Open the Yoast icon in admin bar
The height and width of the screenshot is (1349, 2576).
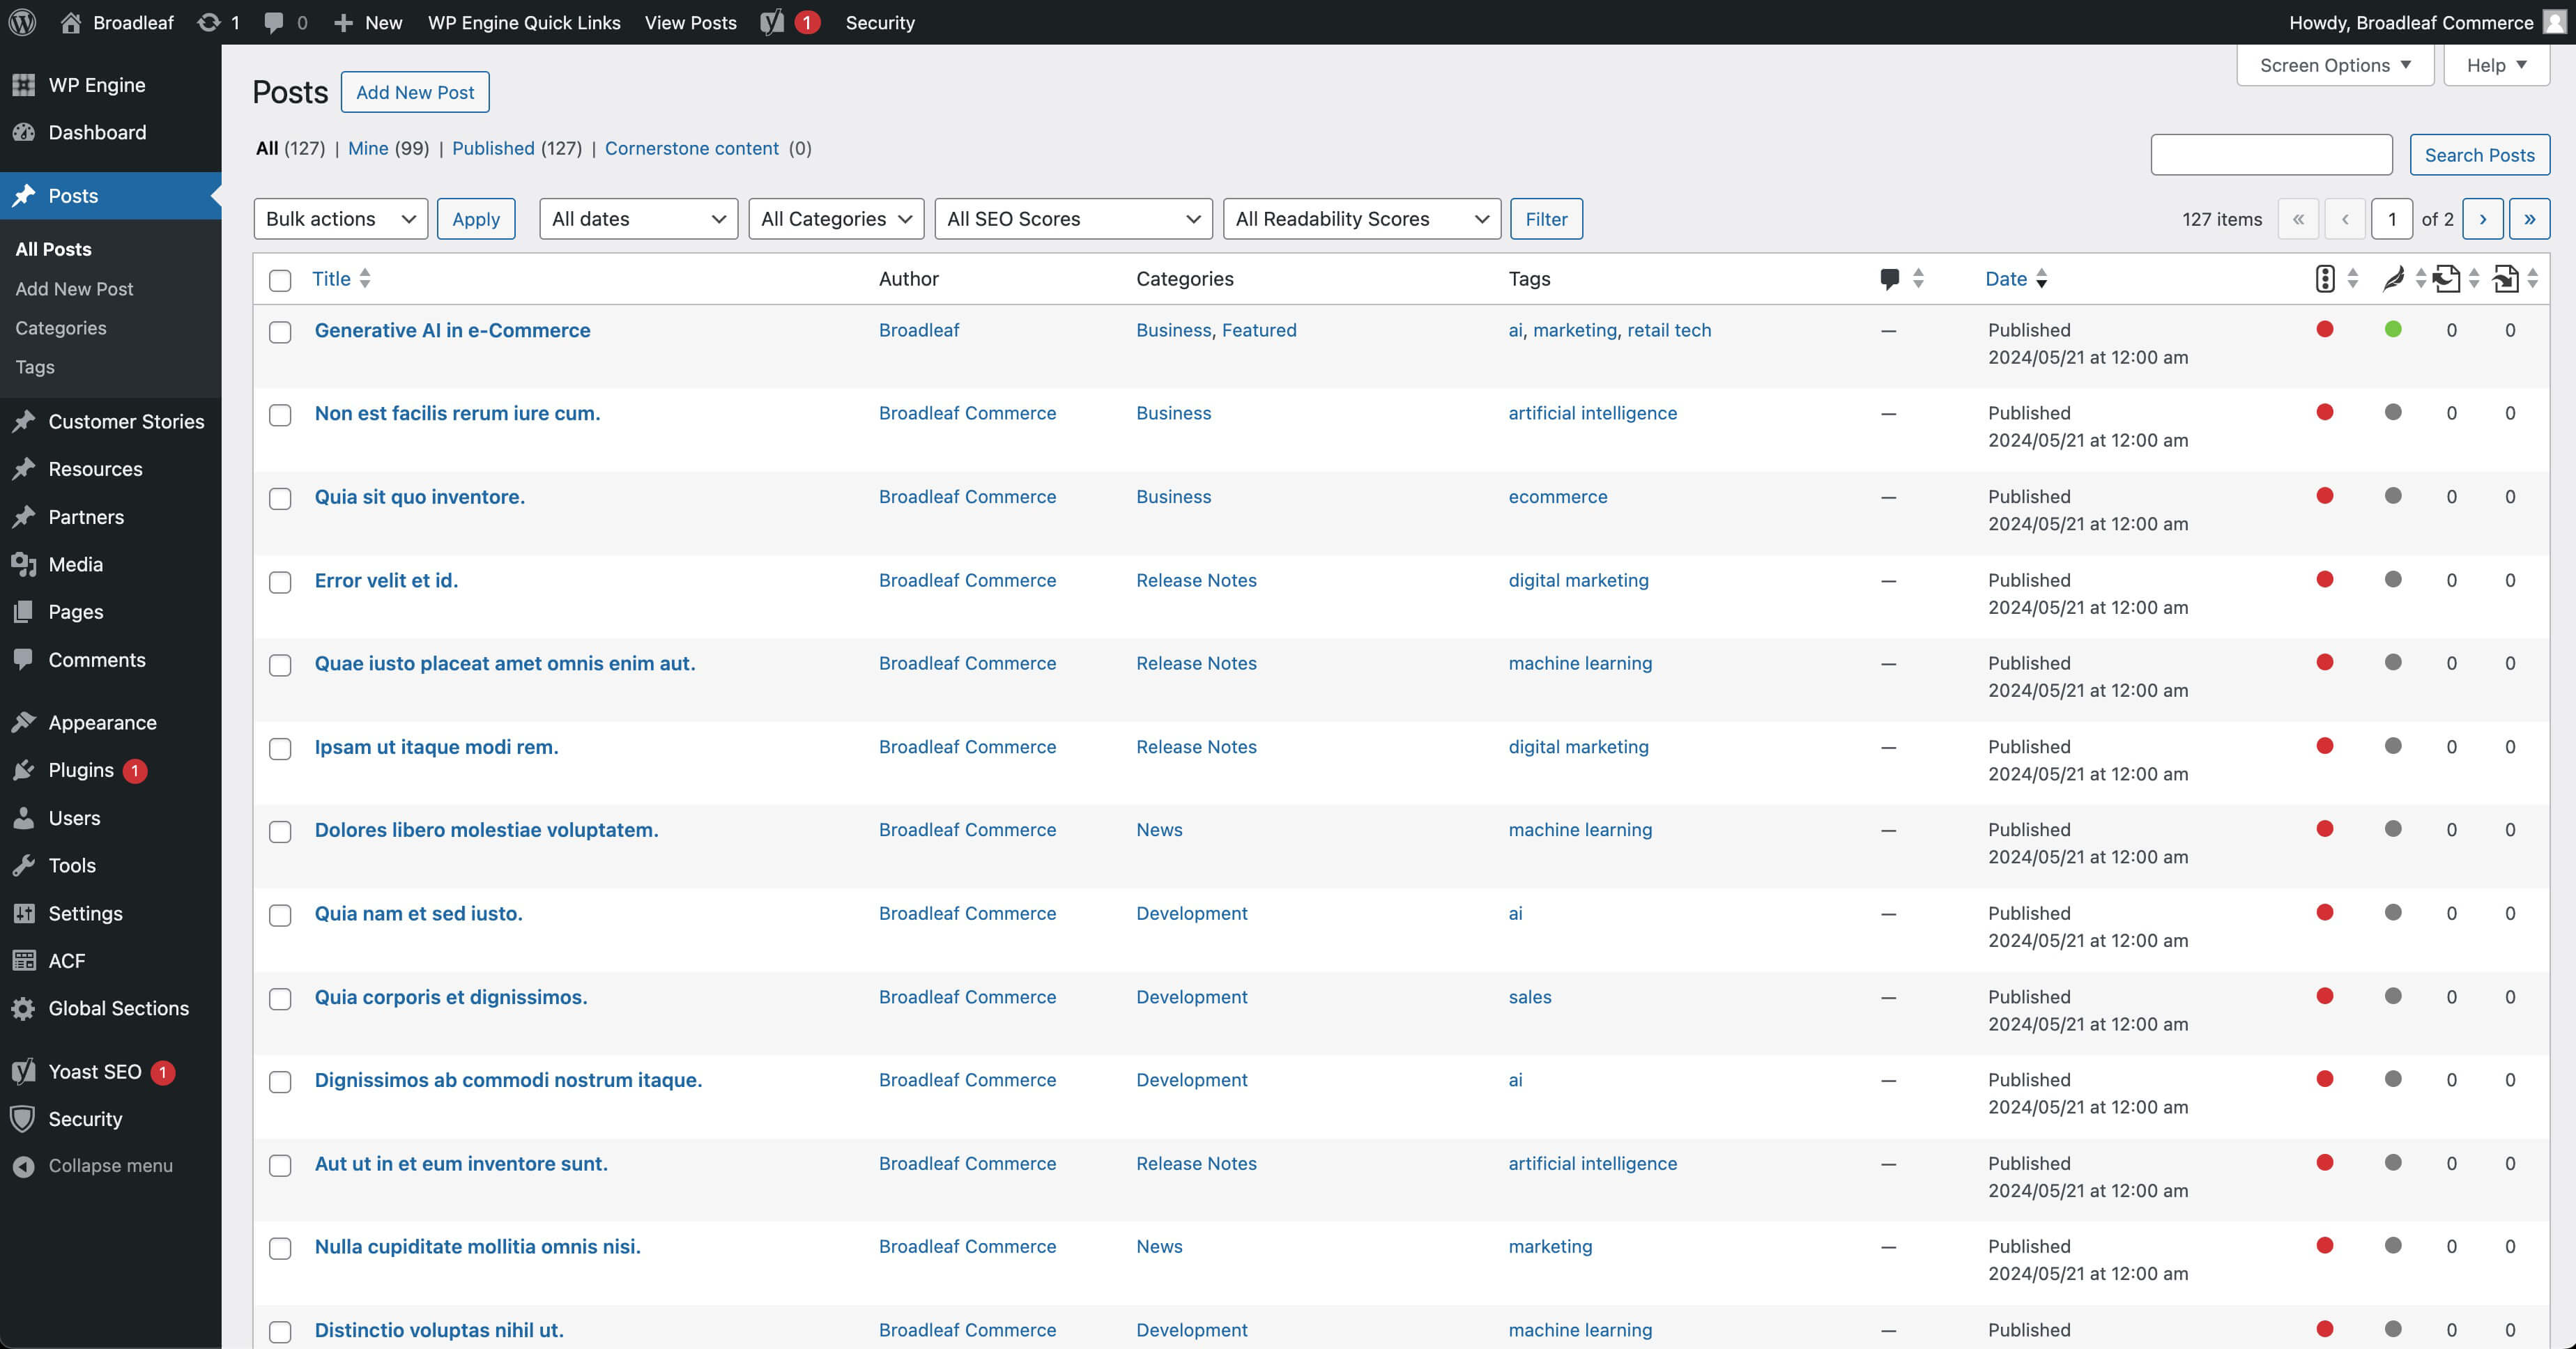coord(772,22)
